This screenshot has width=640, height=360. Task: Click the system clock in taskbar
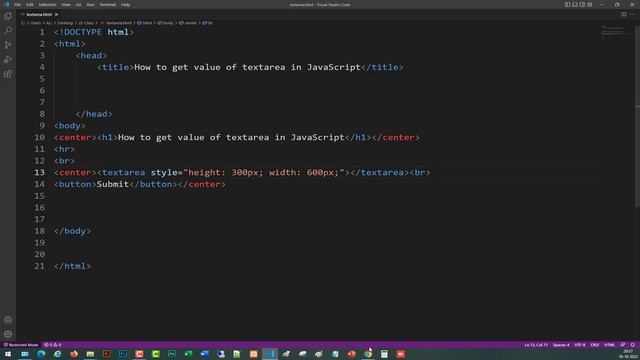[x=628, y=354]
